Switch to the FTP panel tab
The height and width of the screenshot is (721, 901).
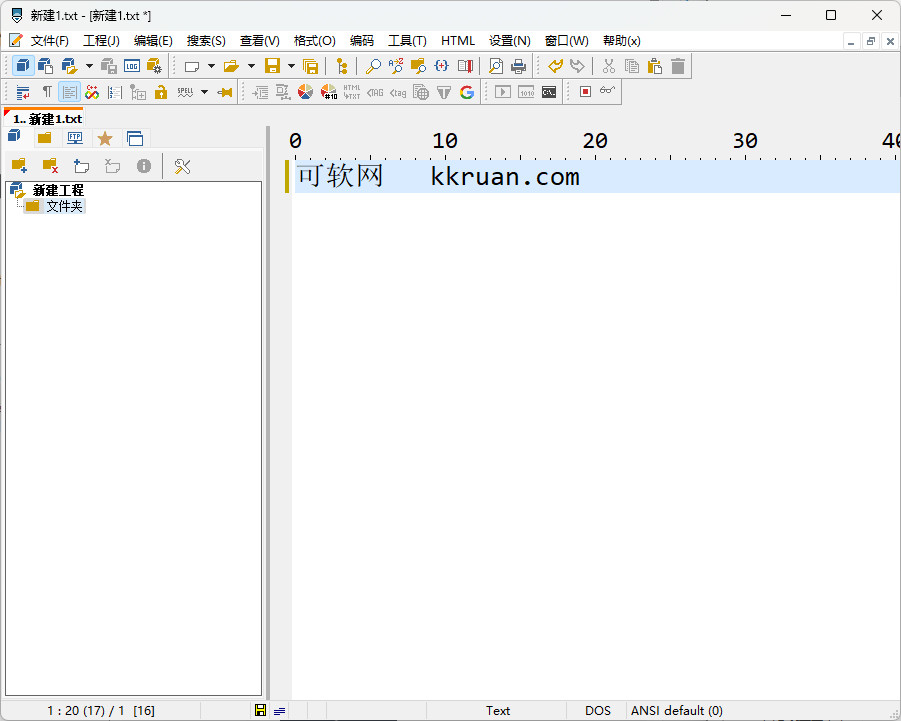(75, 138)
